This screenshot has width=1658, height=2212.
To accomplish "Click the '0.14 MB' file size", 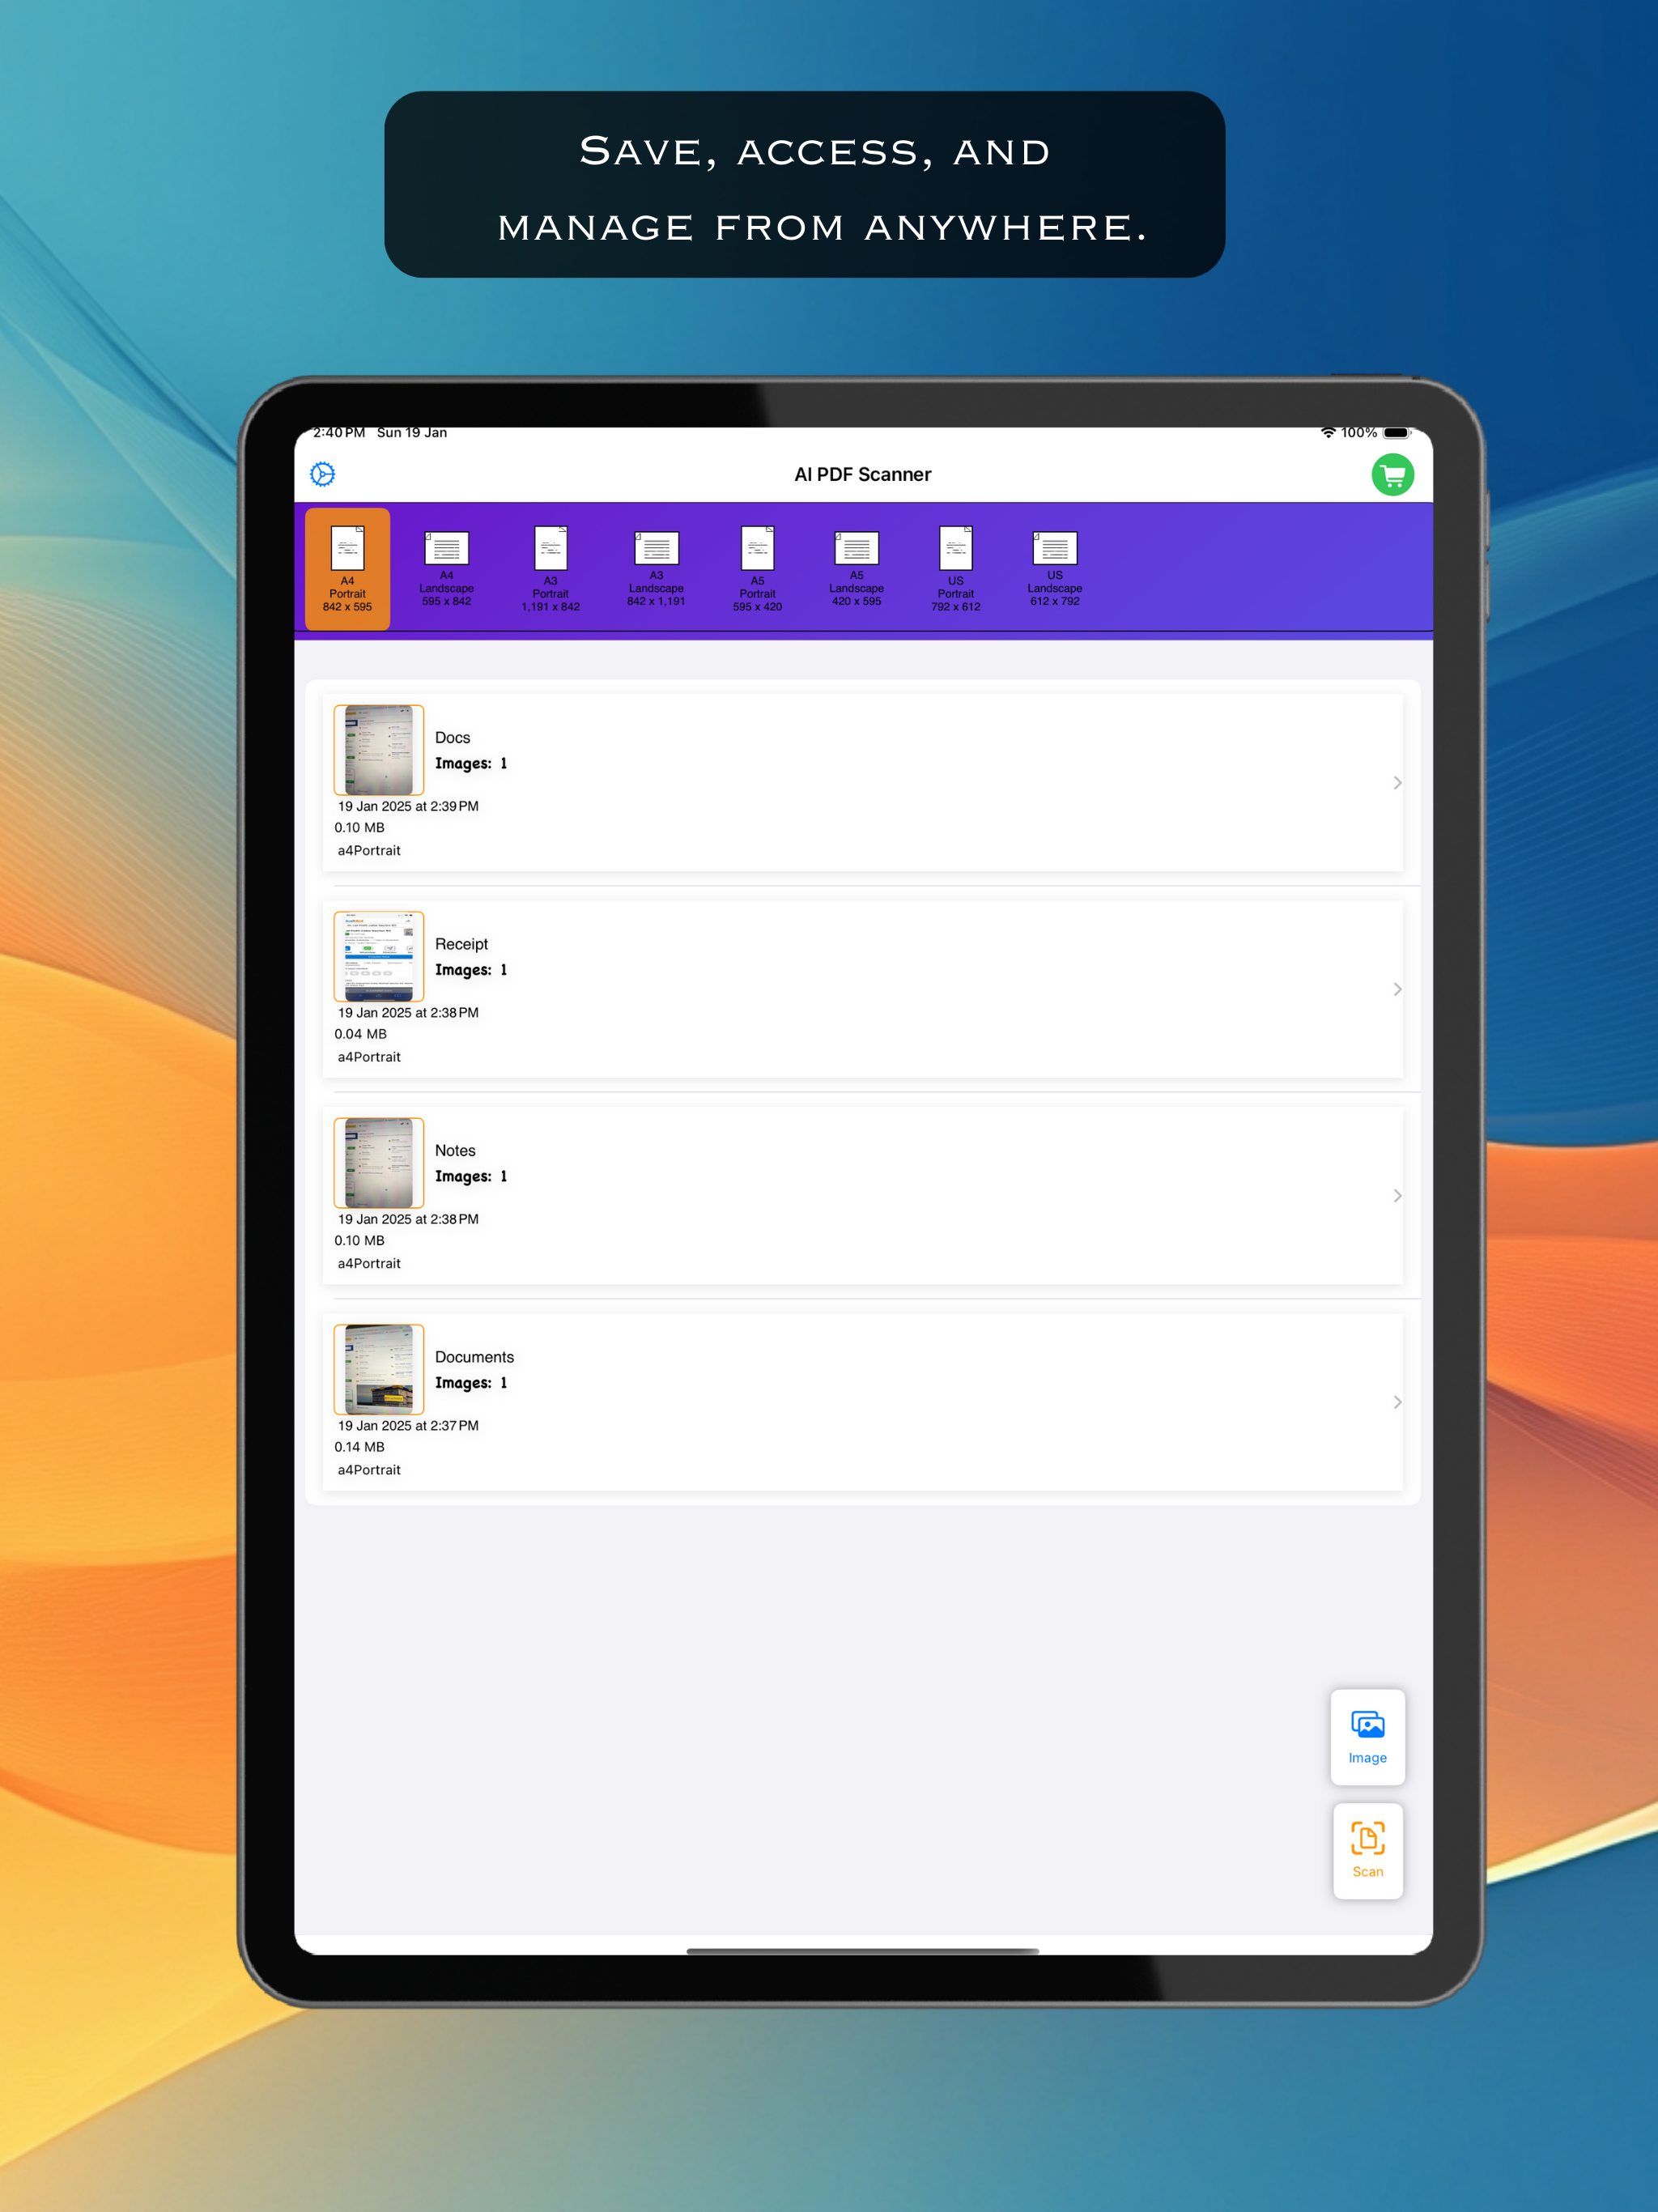I will (359, 1447).
